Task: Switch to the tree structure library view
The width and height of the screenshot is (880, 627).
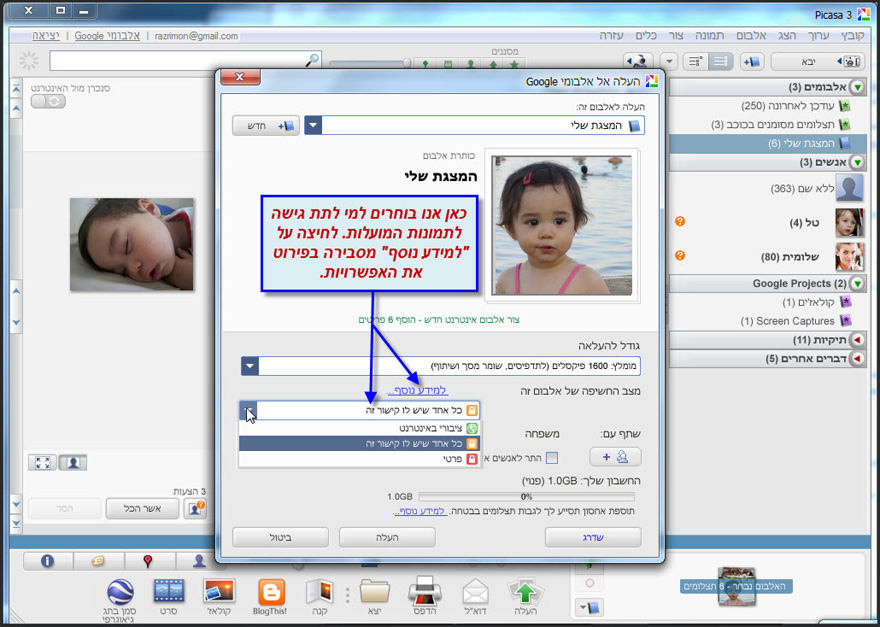Action: pos(696,61)
